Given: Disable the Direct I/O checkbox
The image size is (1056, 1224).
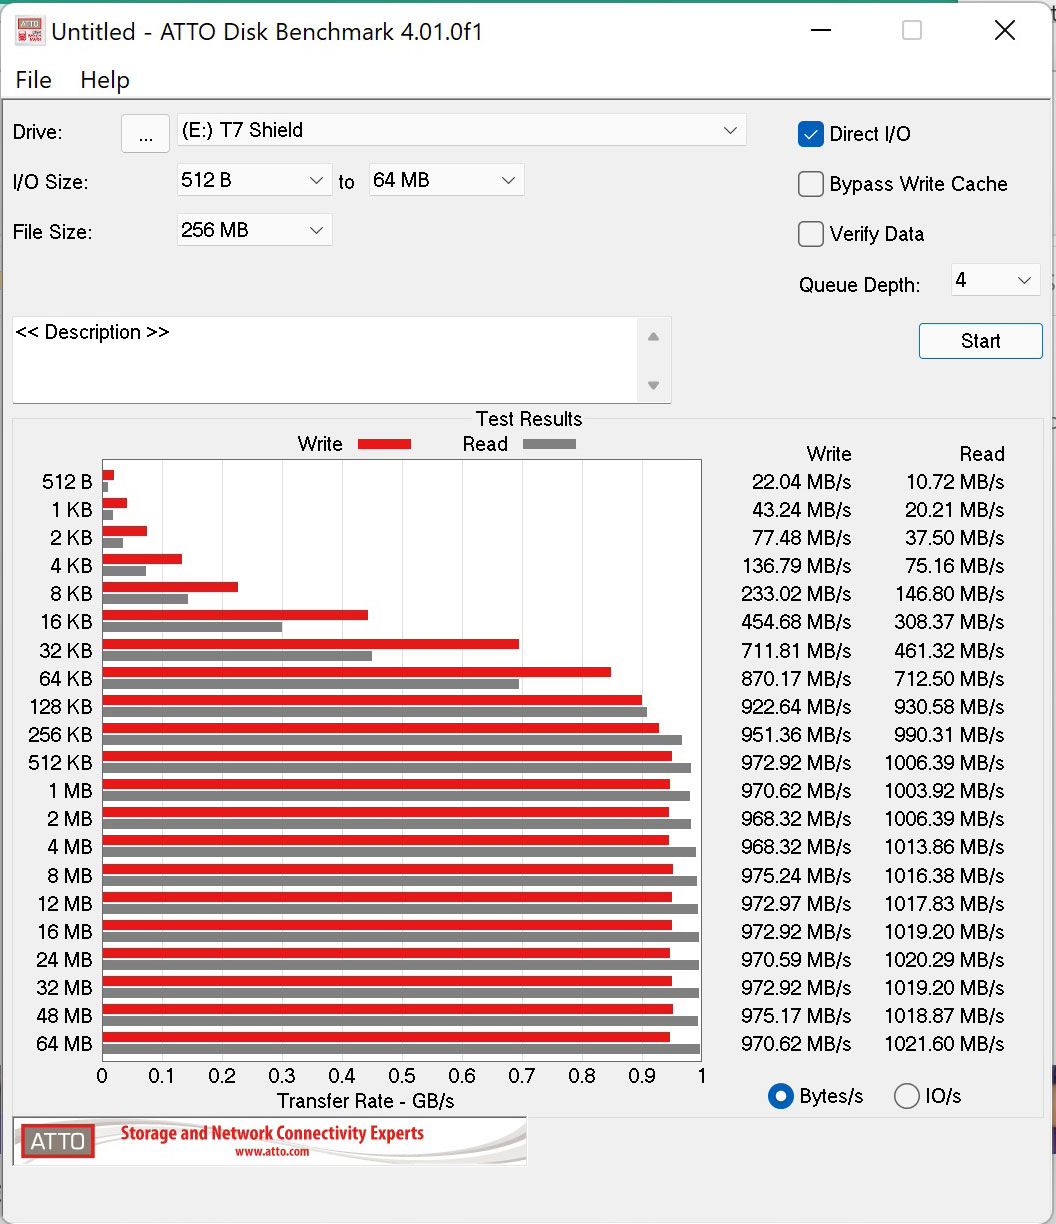Looking at the screenshot, I should coord(810,134).
